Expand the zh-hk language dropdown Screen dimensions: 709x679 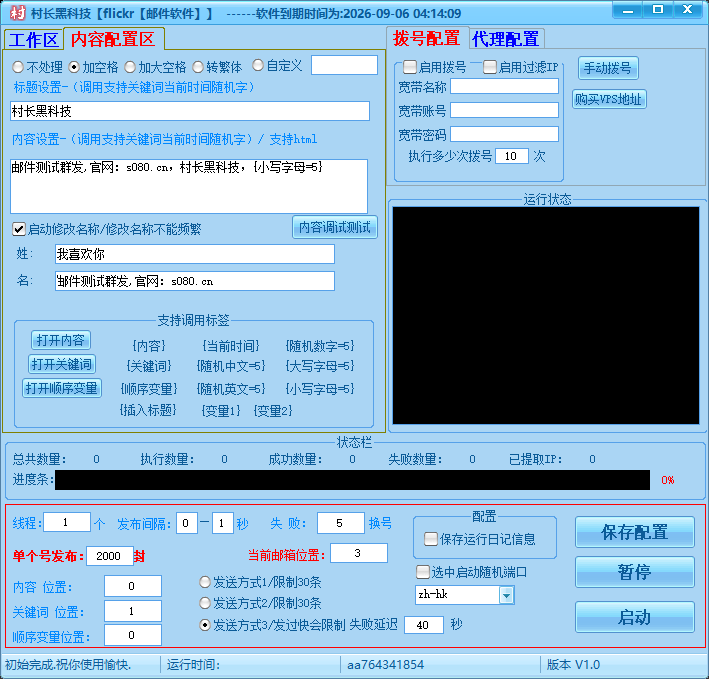[x=506, y=595]
